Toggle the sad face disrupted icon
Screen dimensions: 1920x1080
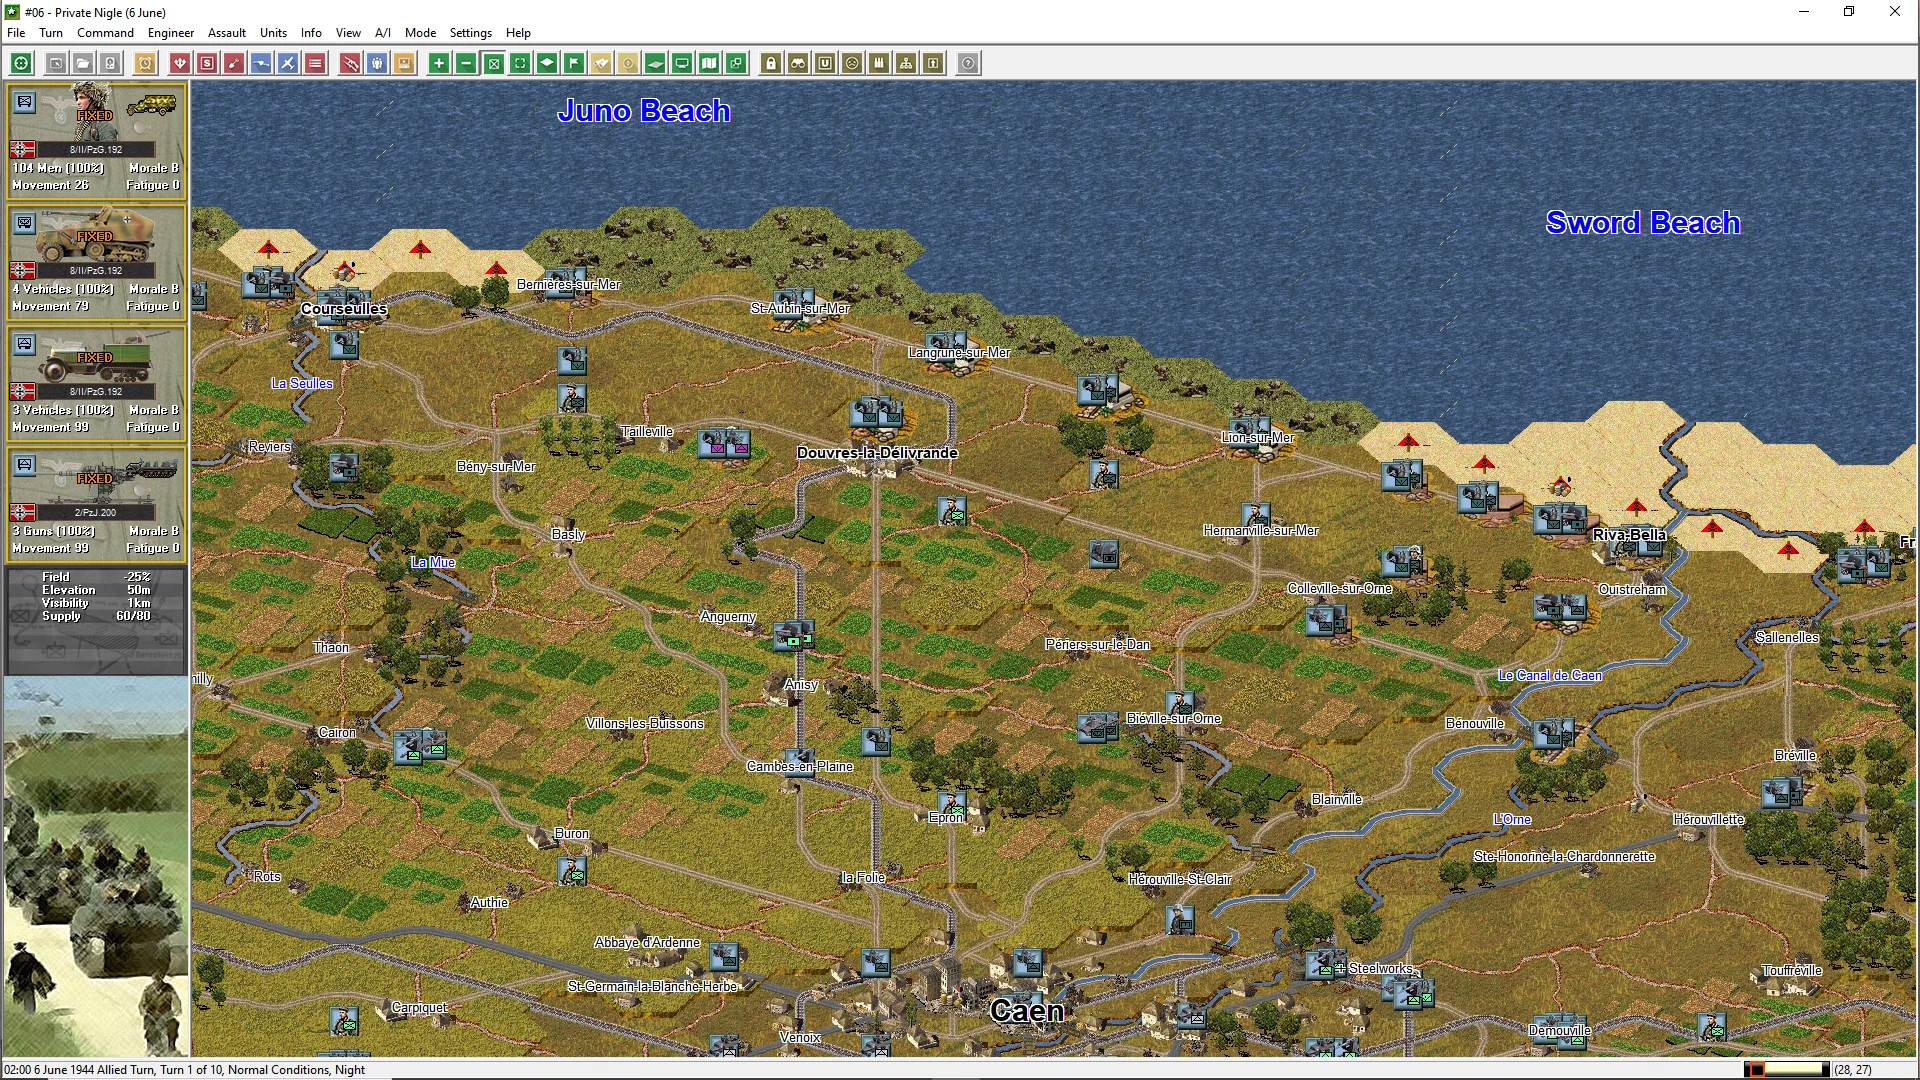pos(852,63)
